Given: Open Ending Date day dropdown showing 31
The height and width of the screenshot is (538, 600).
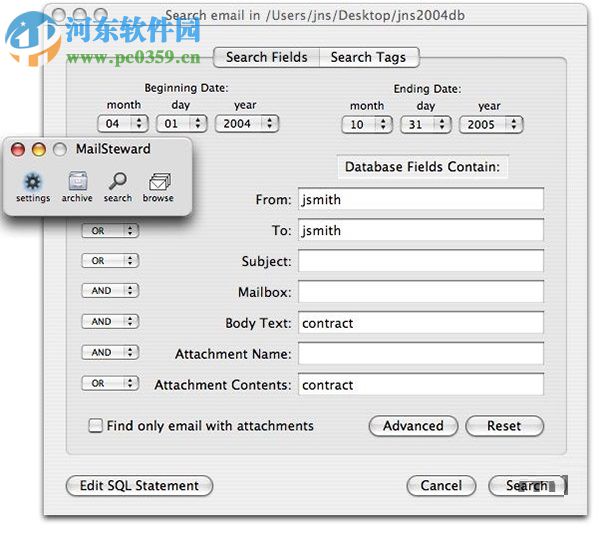Looking at the screenshot, I should click(x=426, y=124).
